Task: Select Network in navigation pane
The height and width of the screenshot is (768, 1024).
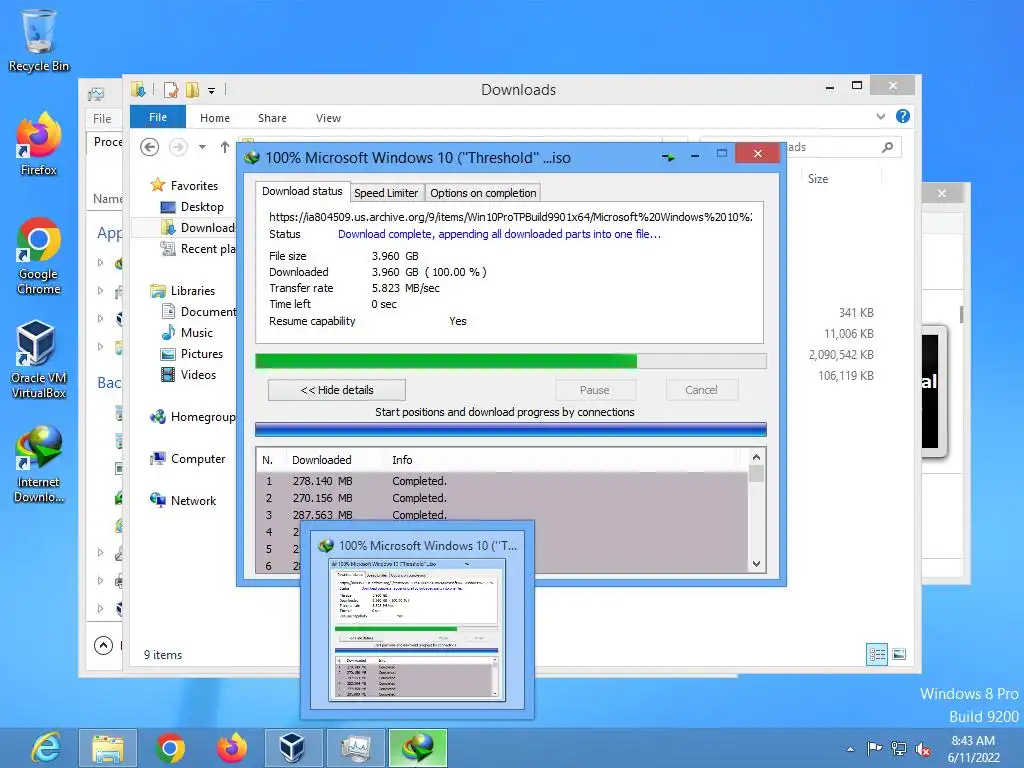Action: click(x=183, y=500)
